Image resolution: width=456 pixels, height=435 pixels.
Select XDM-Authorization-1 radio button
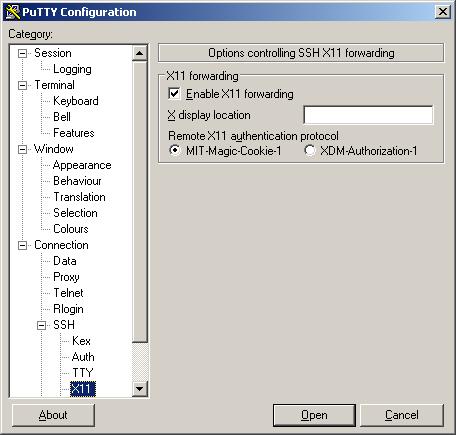tap(310, 150)
